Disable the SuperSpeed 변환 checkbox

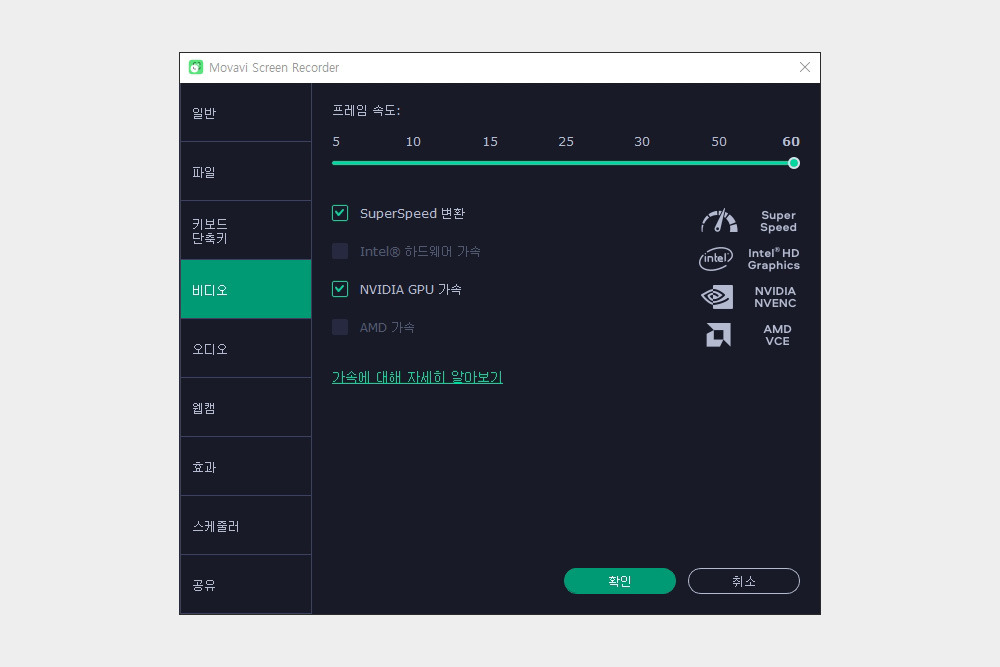[340, 213]
